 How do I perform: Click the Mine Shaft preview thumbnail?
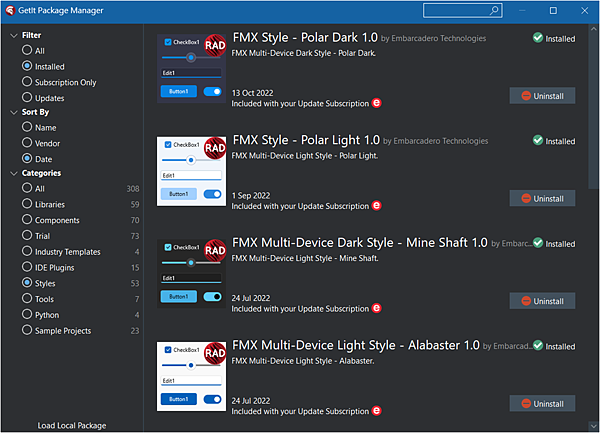[x=191, y=274]
